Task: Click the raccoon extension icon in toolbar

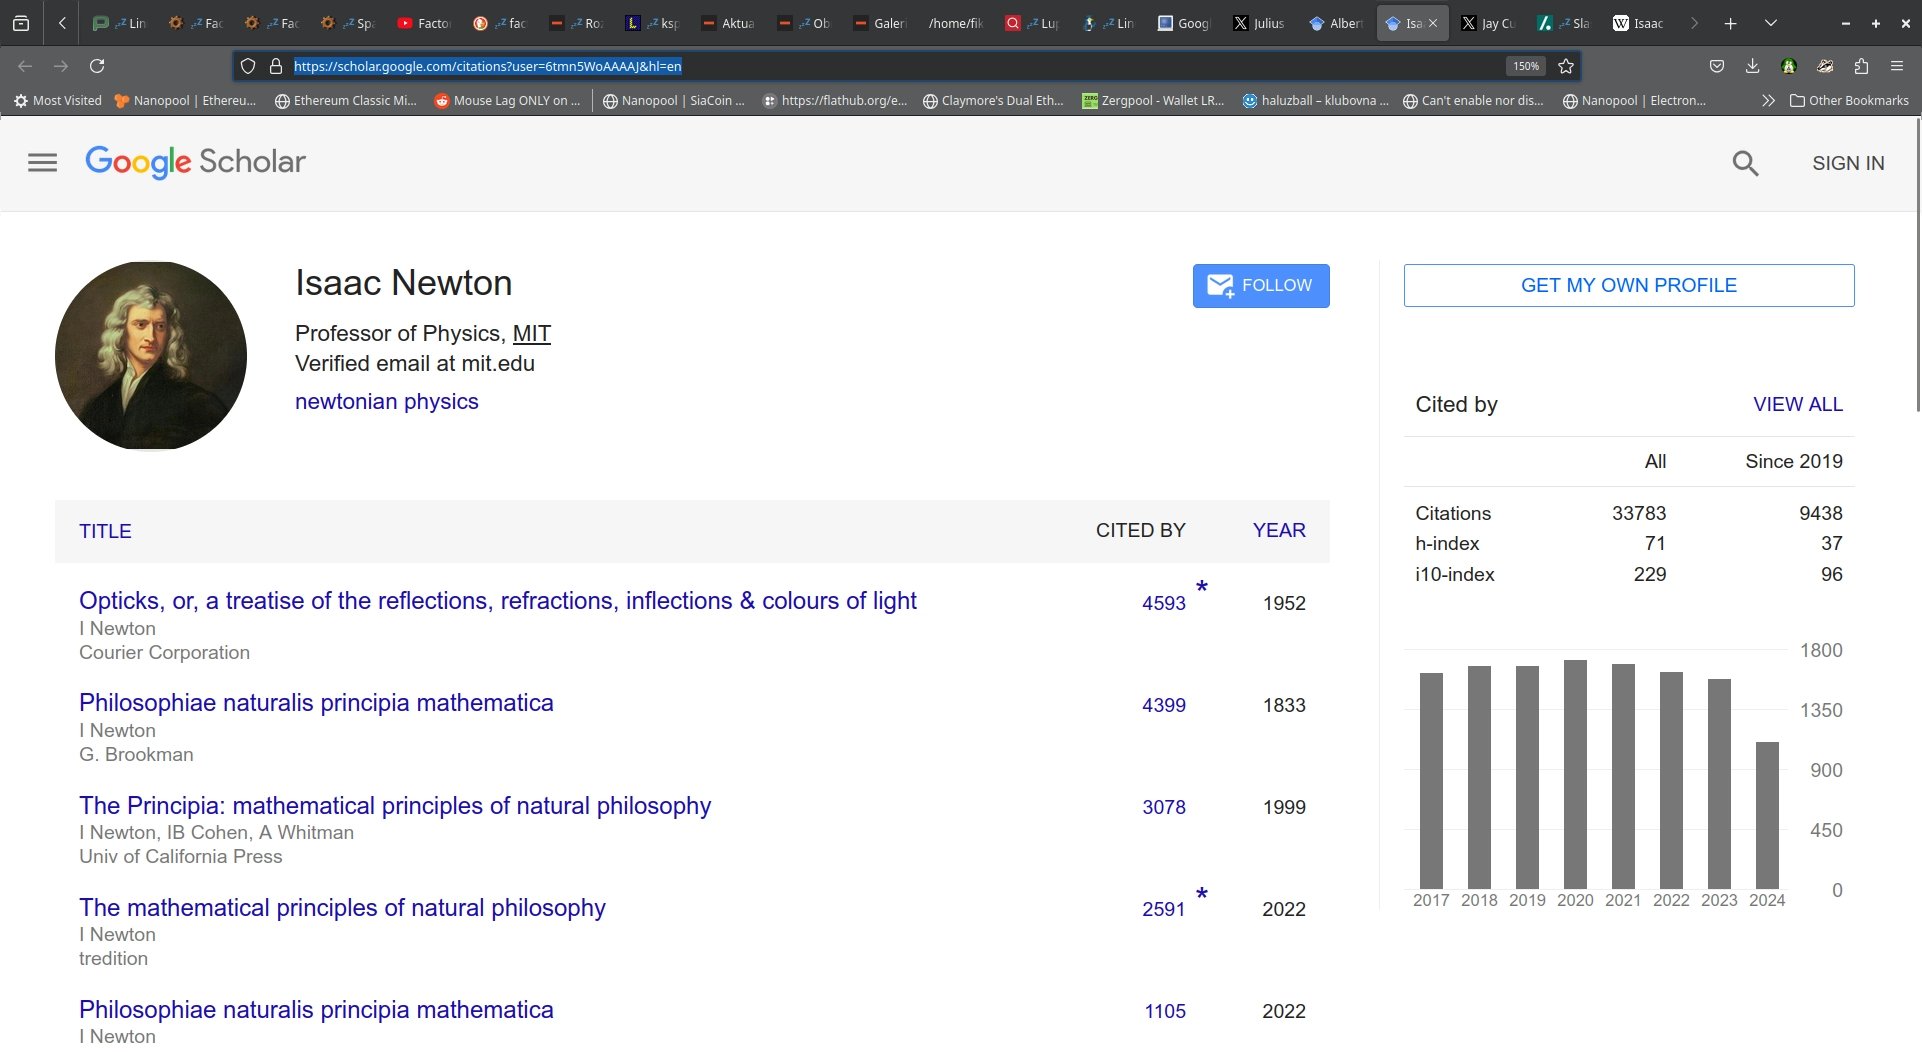Action: 1825,66
